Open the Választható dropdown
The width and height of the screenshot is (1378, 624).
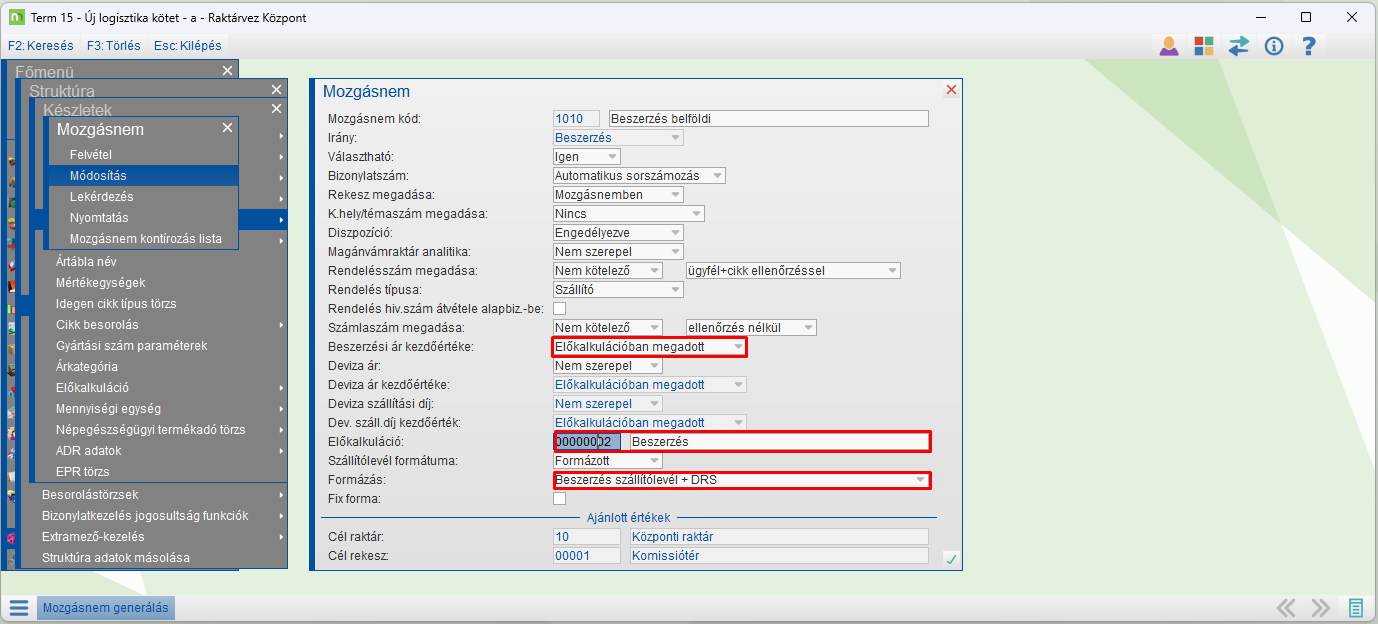click(587, 156)
